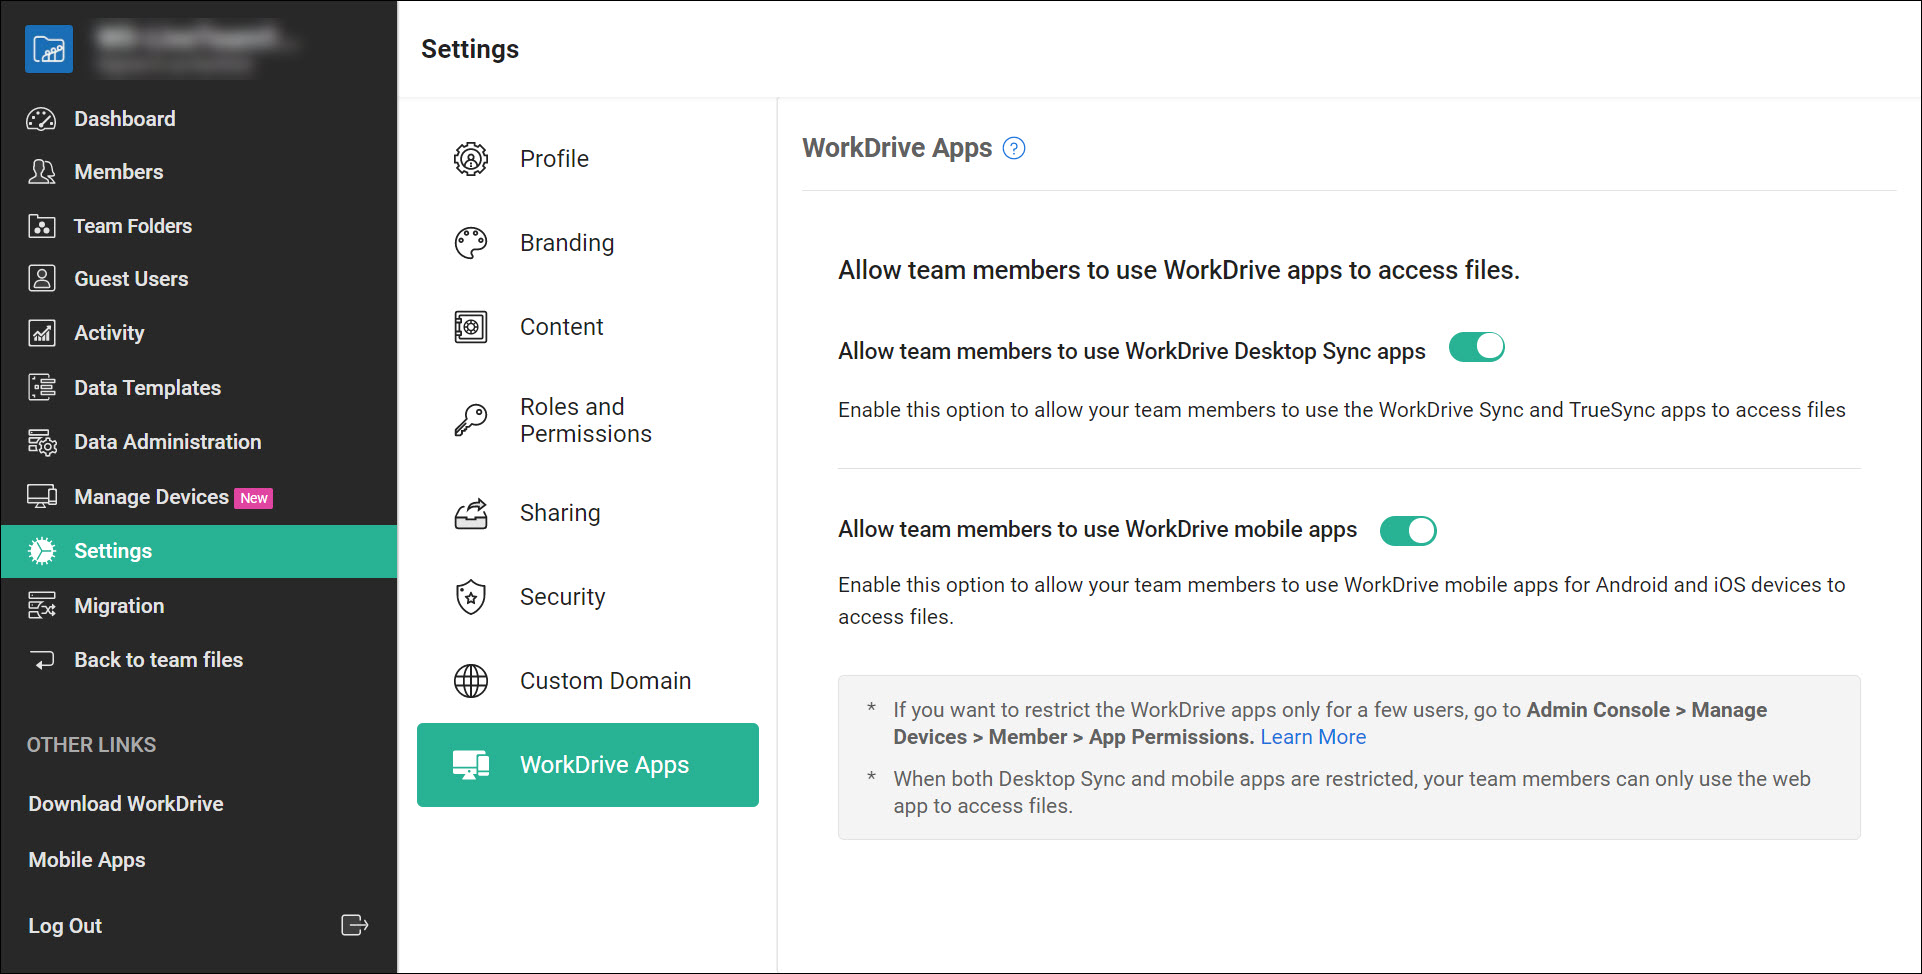
Task: View Activity via its sidebar icon
Action: 41,332
